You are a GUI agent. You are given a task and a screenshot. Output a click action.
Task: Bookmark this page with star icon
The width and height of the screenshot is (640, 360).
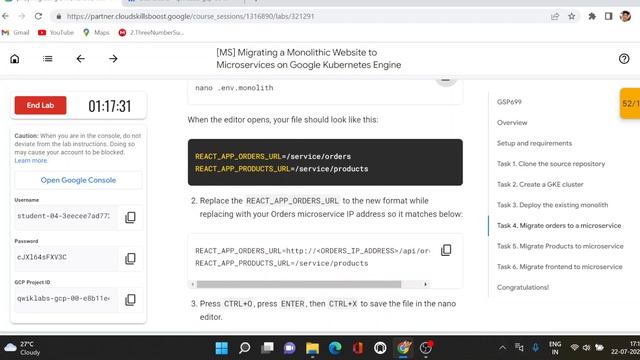571,16
